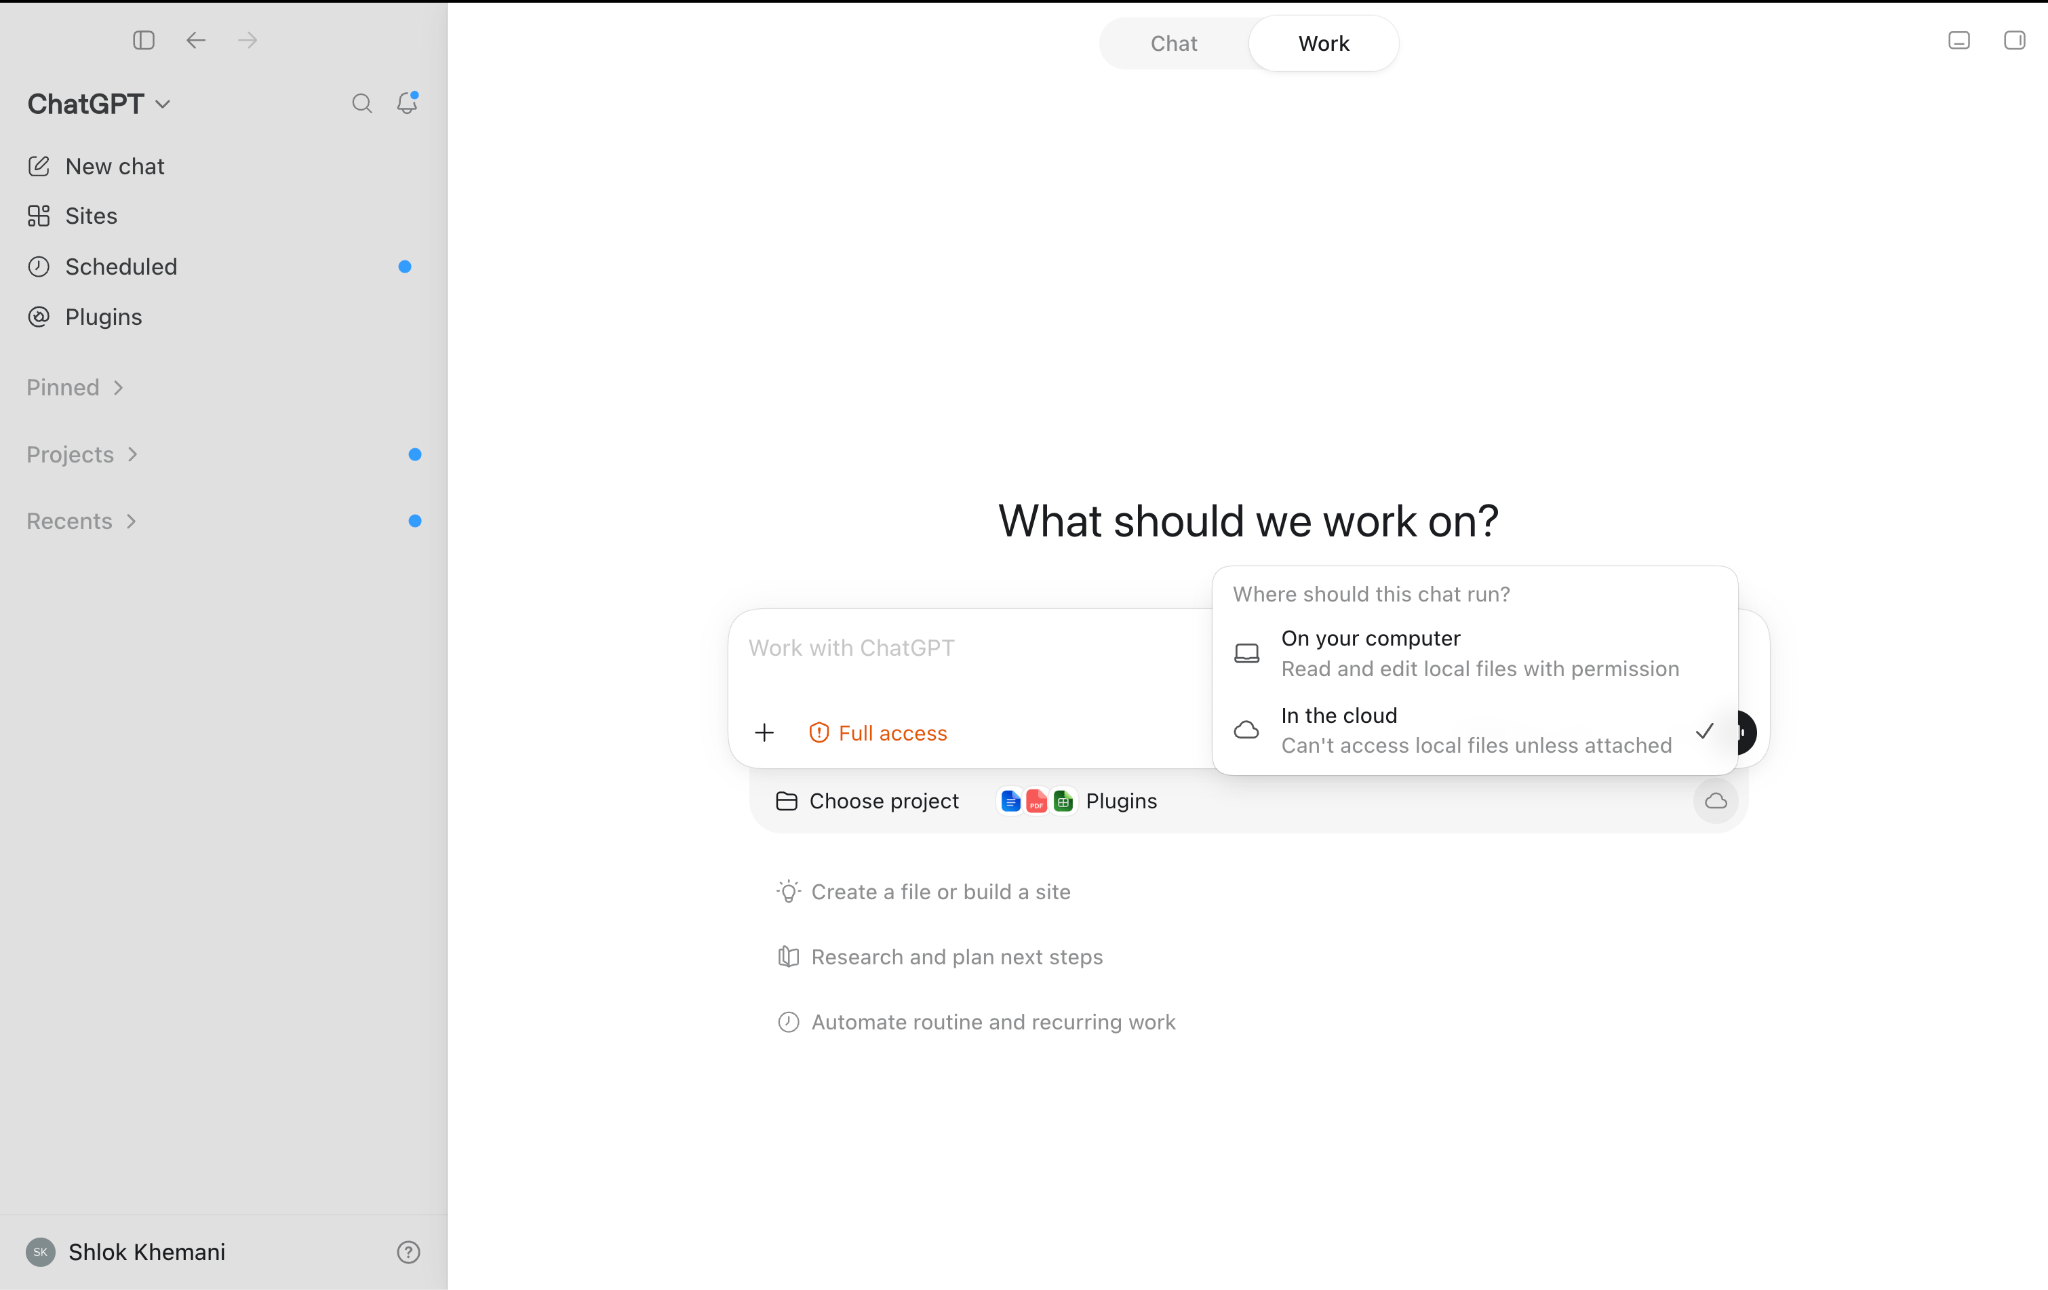Choose Research and plan next steps
The height and width of the screenshot is (1290, 2048).
940,957
